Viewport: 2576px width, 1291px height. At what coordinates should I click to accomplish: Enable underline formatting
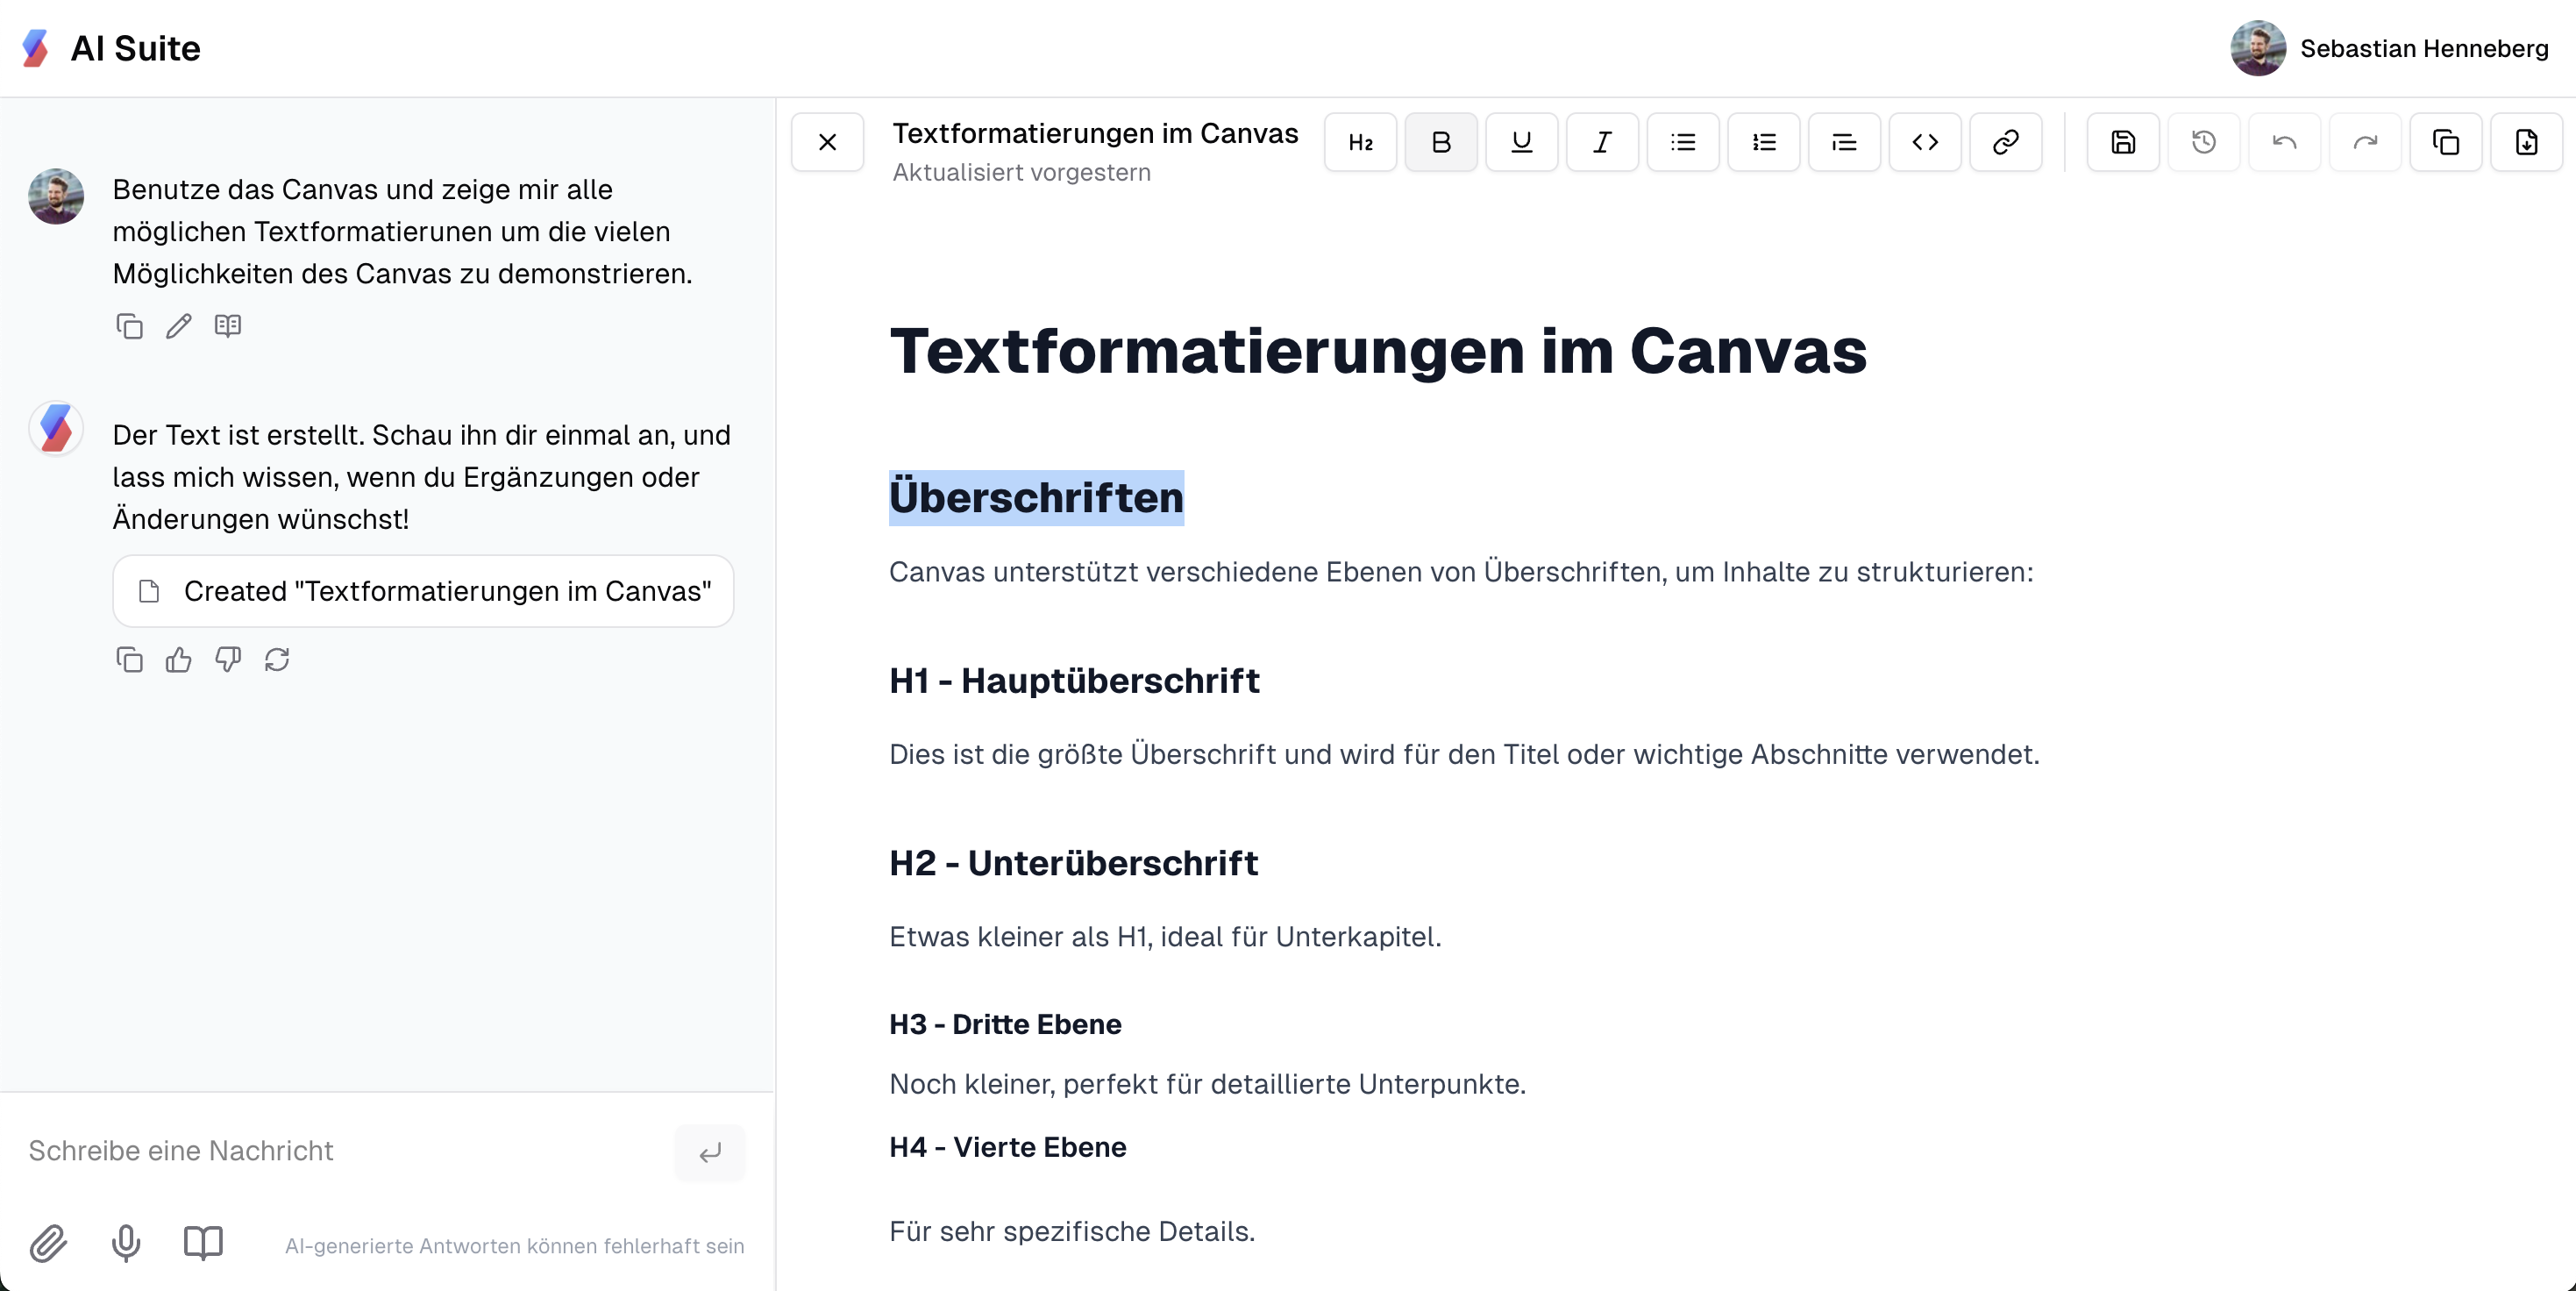(1521, 142)
